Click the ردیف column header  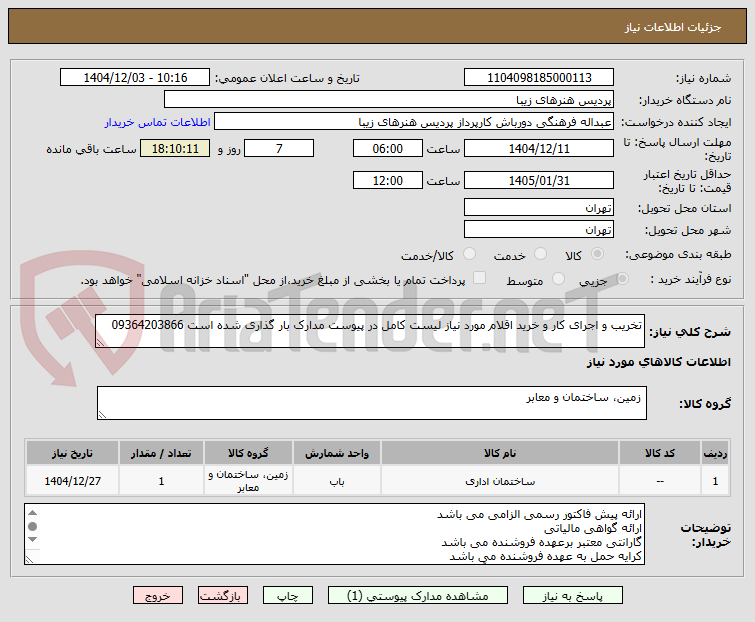pyautogui.click(x=715, y=453)
